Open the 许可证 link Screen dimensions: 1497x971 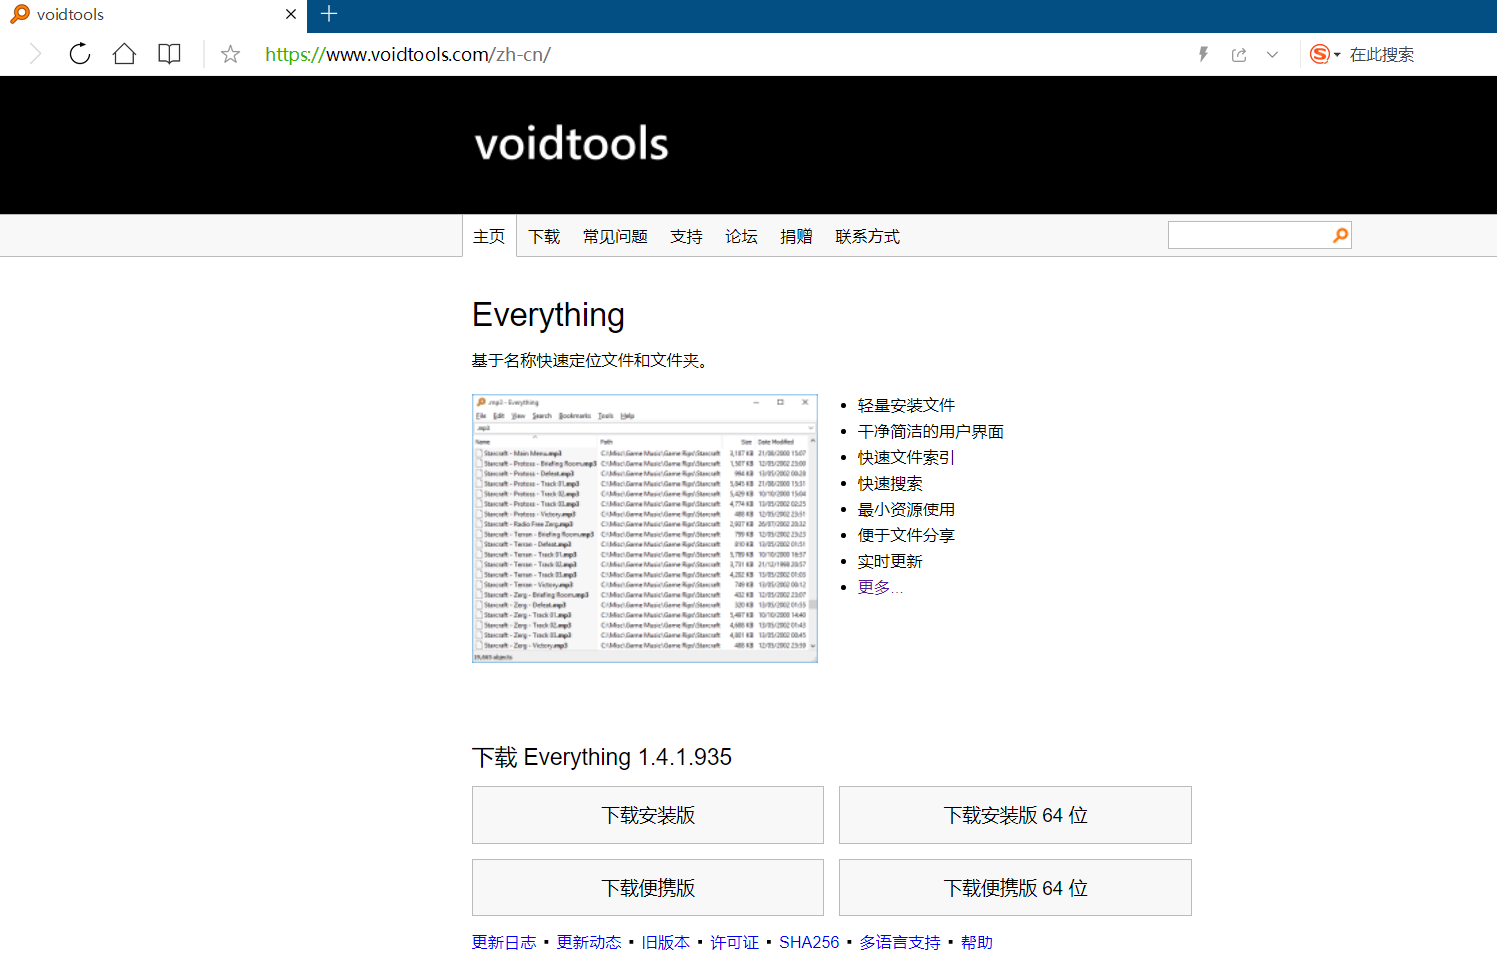pos(734,942)
